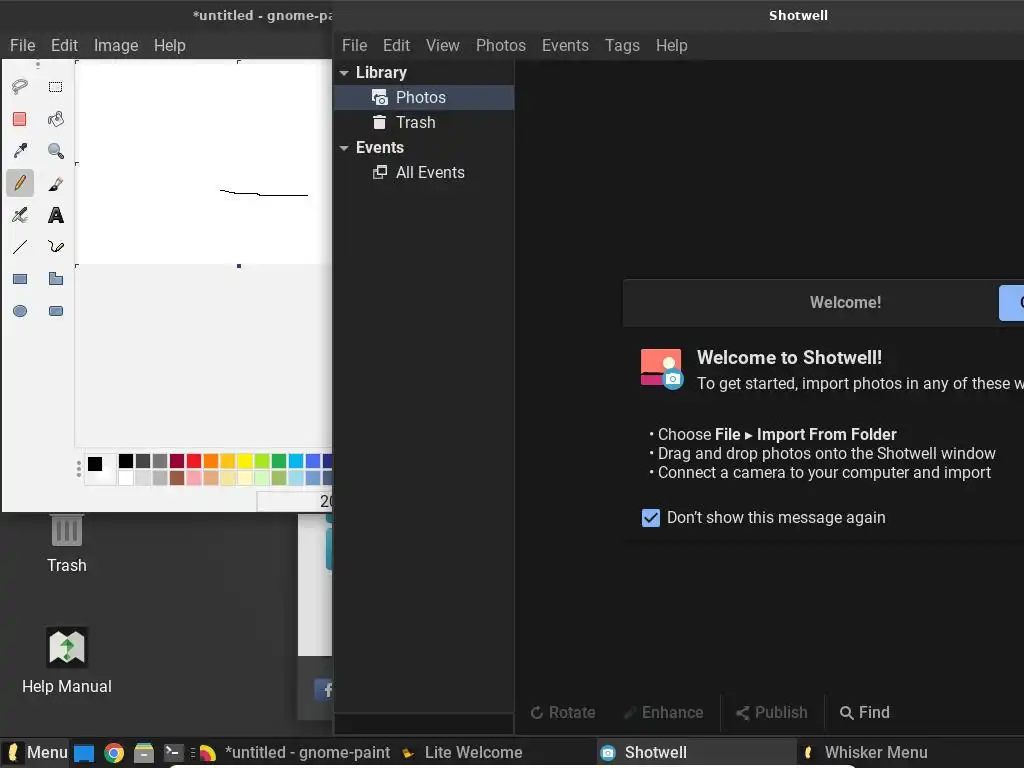
Task: Open gnome-paint File menu
Action: pyautogui.click(x=22, y=45)
